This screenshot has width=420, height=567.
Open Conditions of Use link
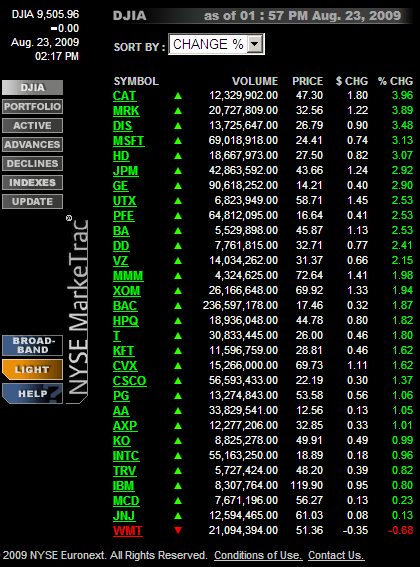click(x=258, y=555)
